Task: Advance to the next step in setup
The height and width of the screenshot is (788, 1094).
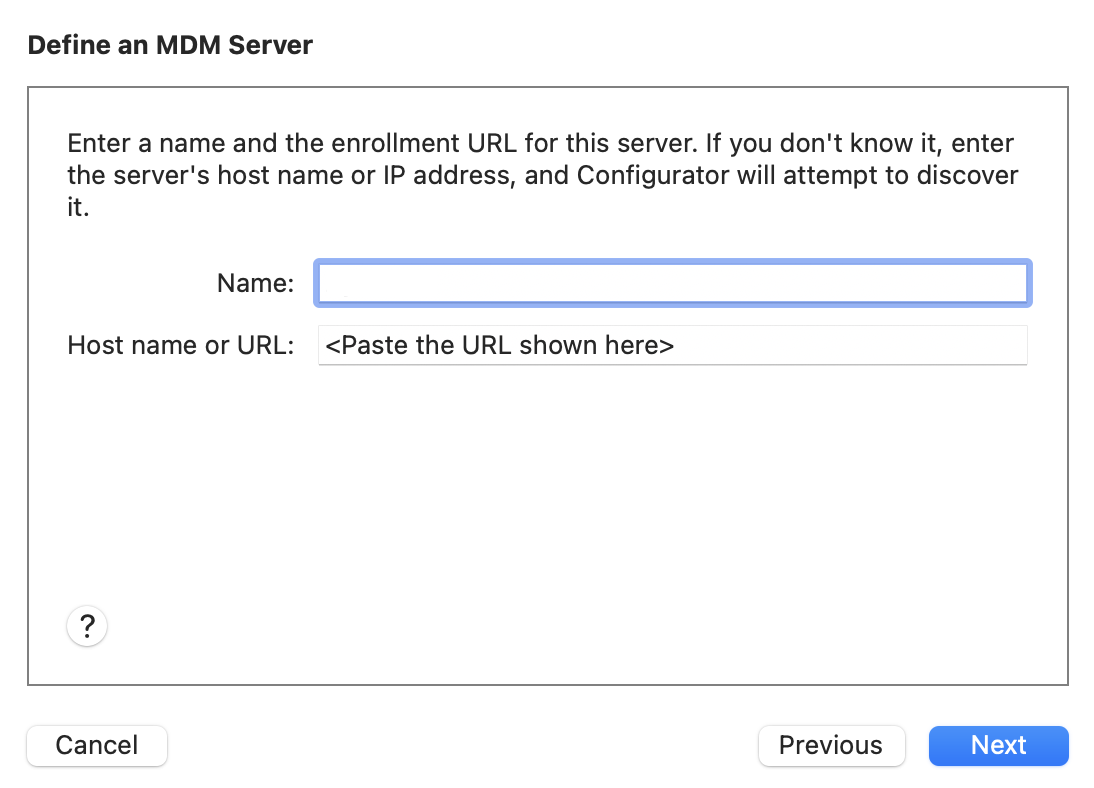Action: click(998, 746)
